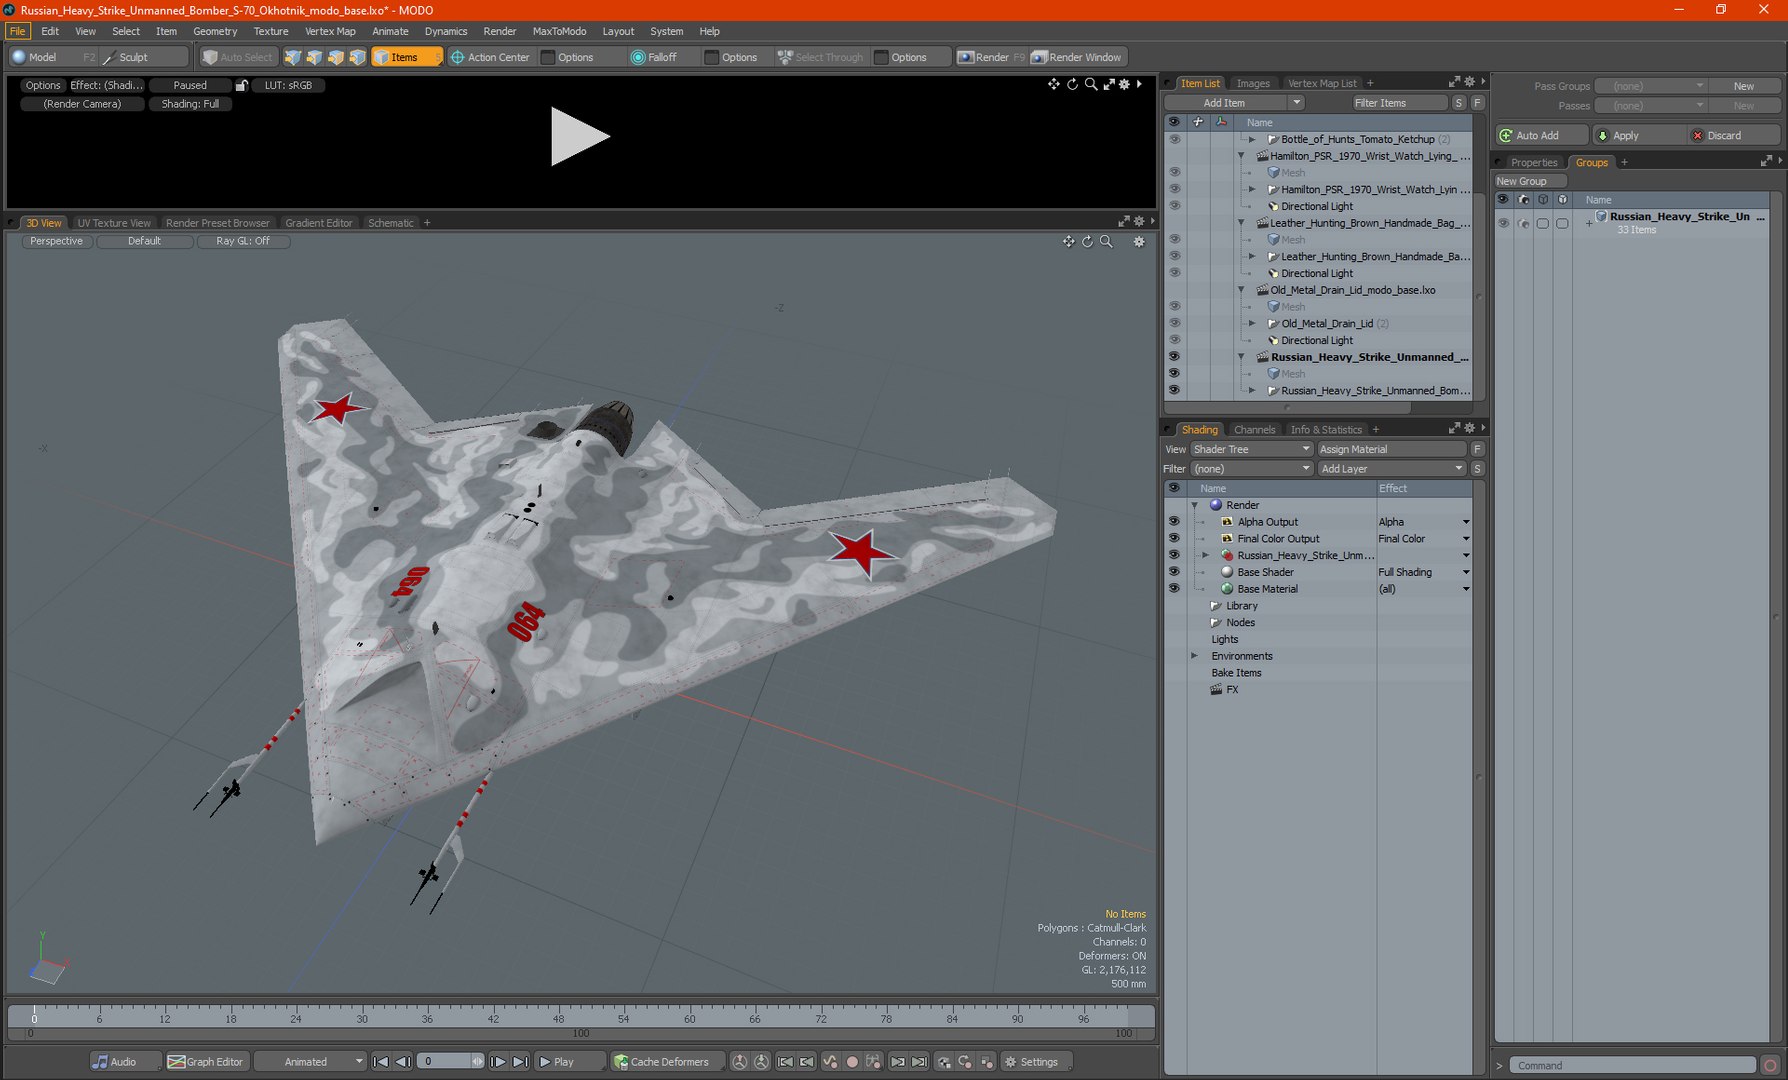Collapse Hamilton_PSR_1970_Wrist_Watch_Lying scene
The height and width of the screenshot is (1080, 1788).
coord(1241,156)
